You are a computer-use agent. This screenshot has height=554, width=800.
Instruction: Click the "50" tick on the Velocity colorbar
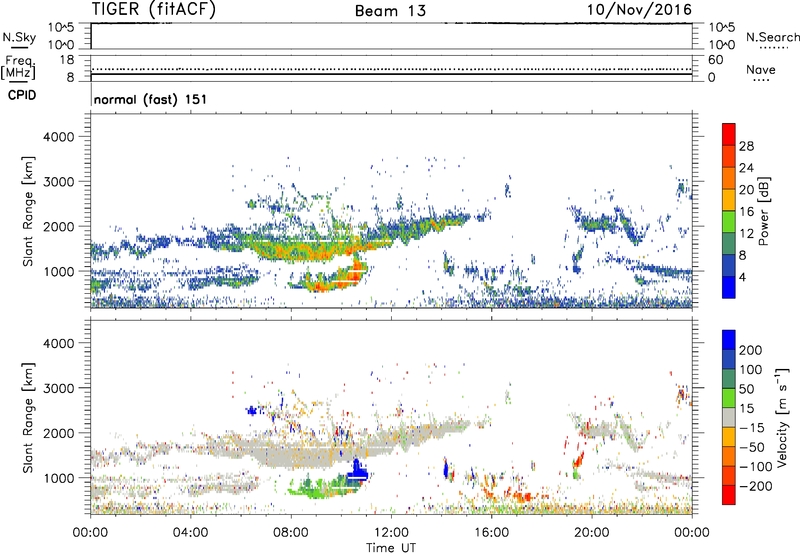click(746, 389)
